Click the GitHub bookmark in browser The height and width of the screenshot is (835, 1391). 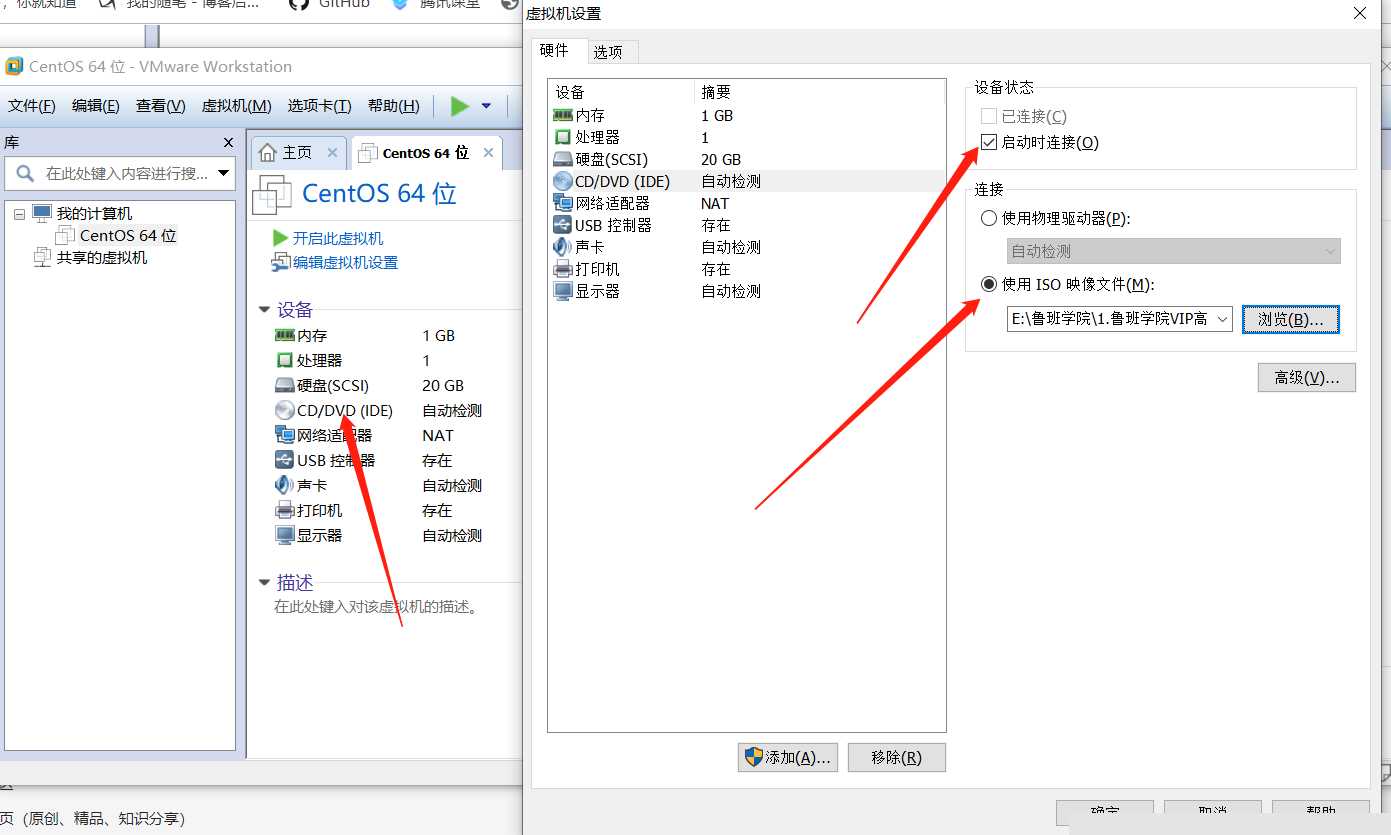(x=330, y=4)
